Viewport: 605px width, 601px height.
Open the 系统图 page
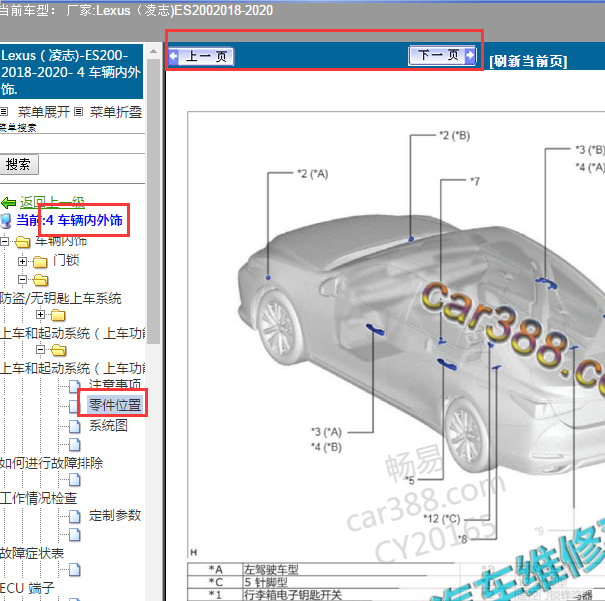(108, 425)
